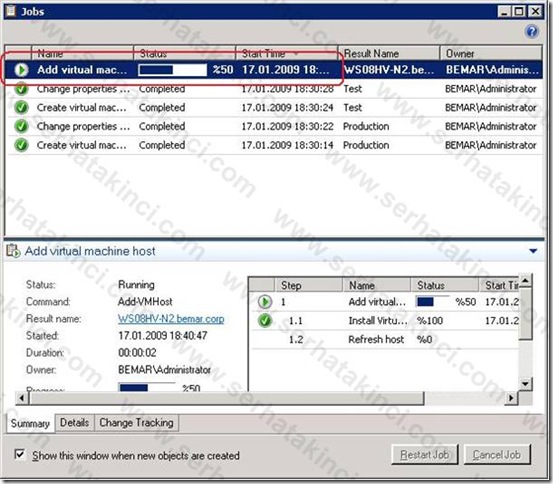The width and height of the screenshot is (553, 484).
Task: Click the Status column header in steps table
Action: coord(445,285)
